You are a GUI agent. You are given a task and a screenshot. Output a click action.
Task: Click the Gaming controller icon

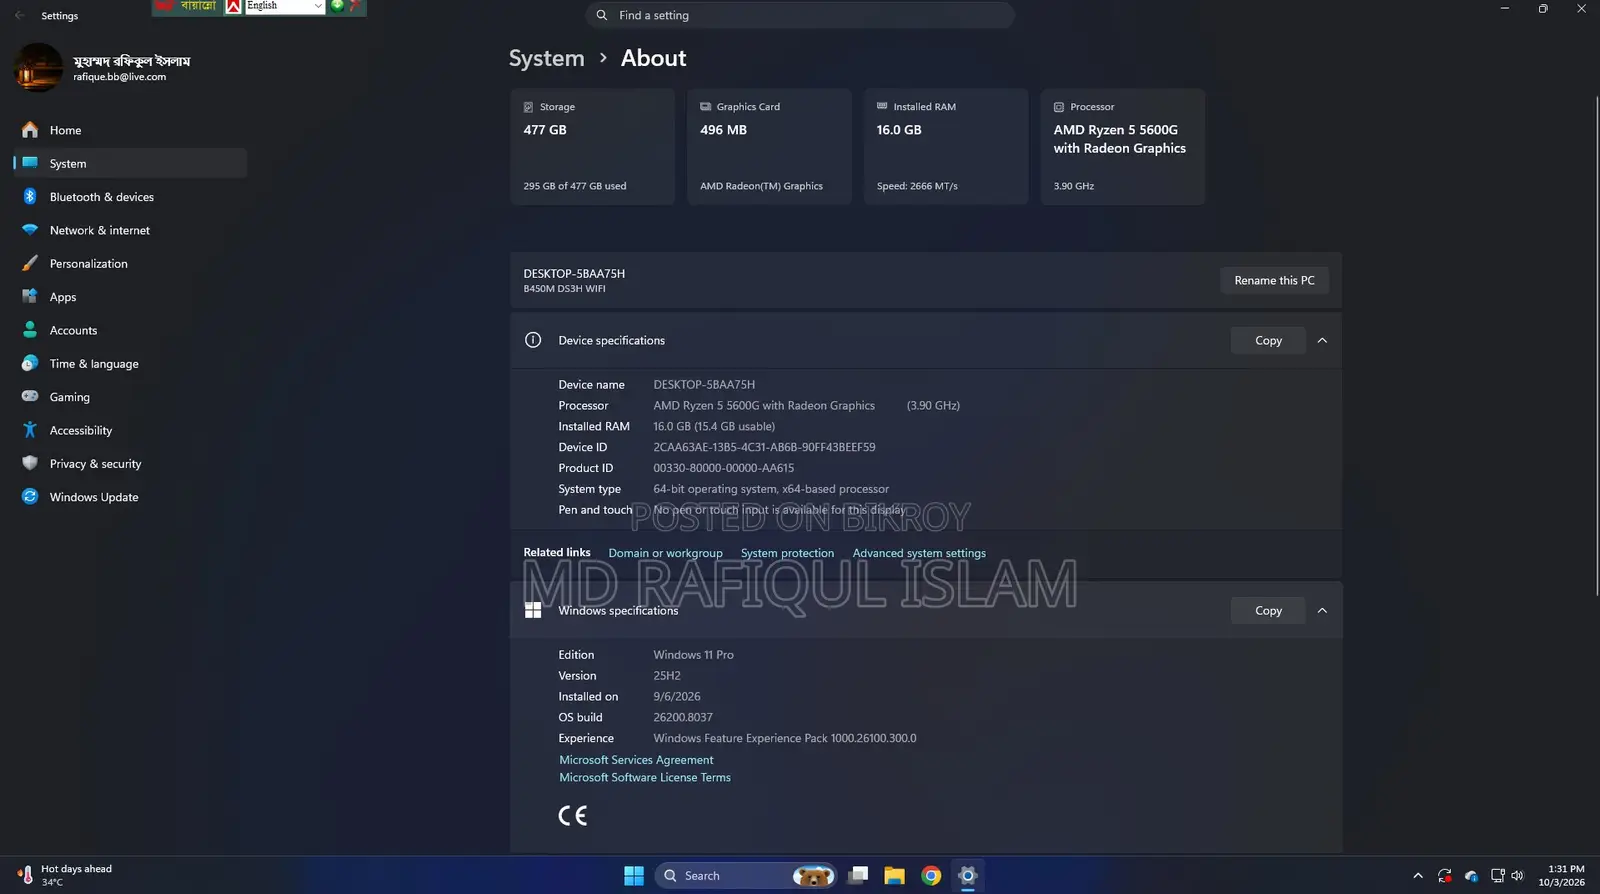pos(30,396)
